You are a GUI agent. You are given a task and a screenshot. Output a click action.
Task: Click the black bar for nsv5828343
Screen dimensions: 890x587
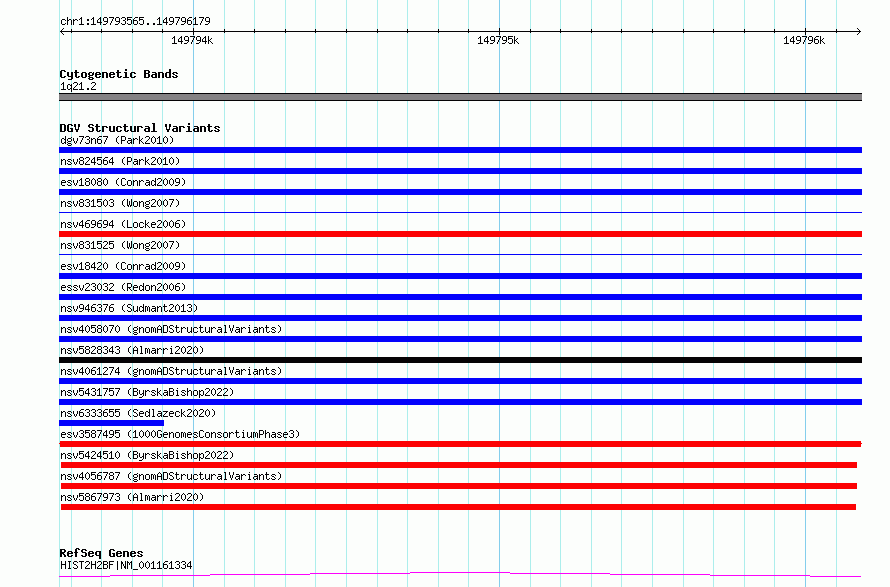pyautogui.click(x=460, y=360)
